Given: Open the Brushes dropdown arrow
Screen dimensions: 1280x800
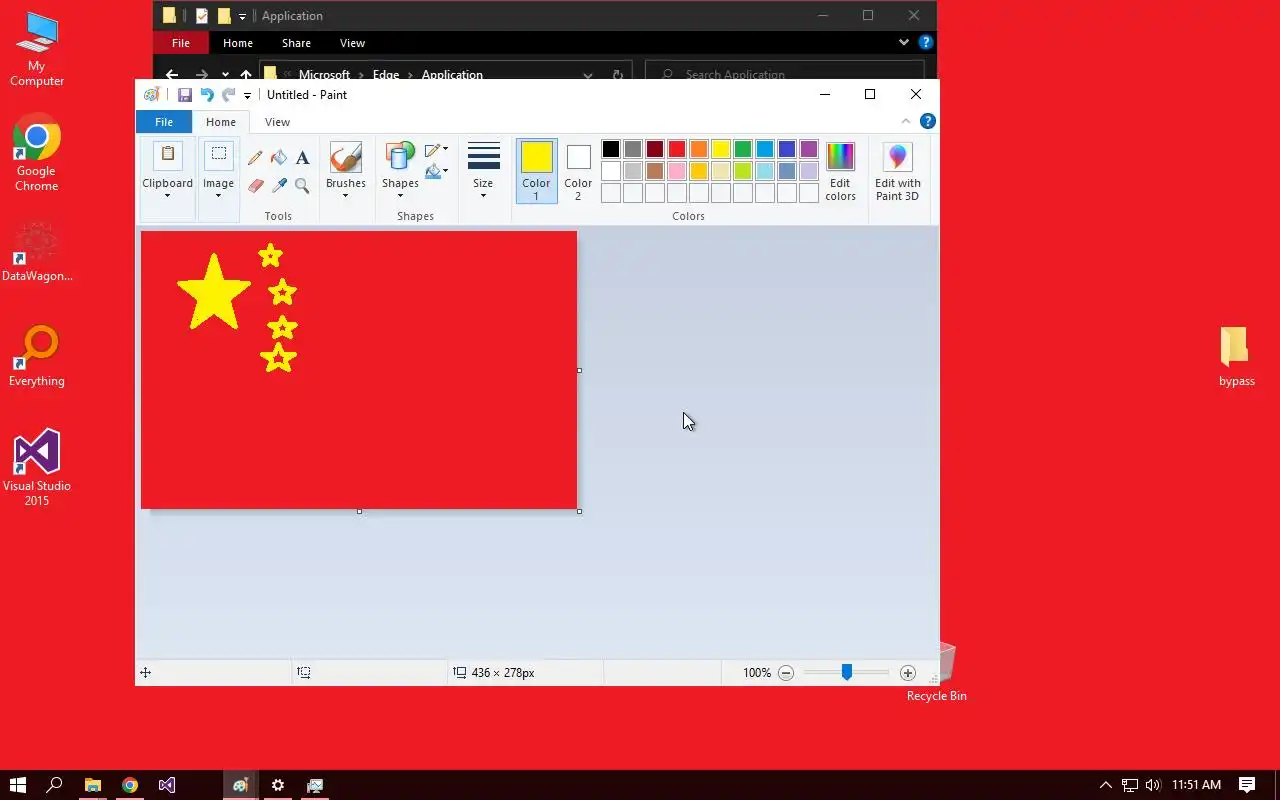Looking at the screenshot, I should click(346, 195).
